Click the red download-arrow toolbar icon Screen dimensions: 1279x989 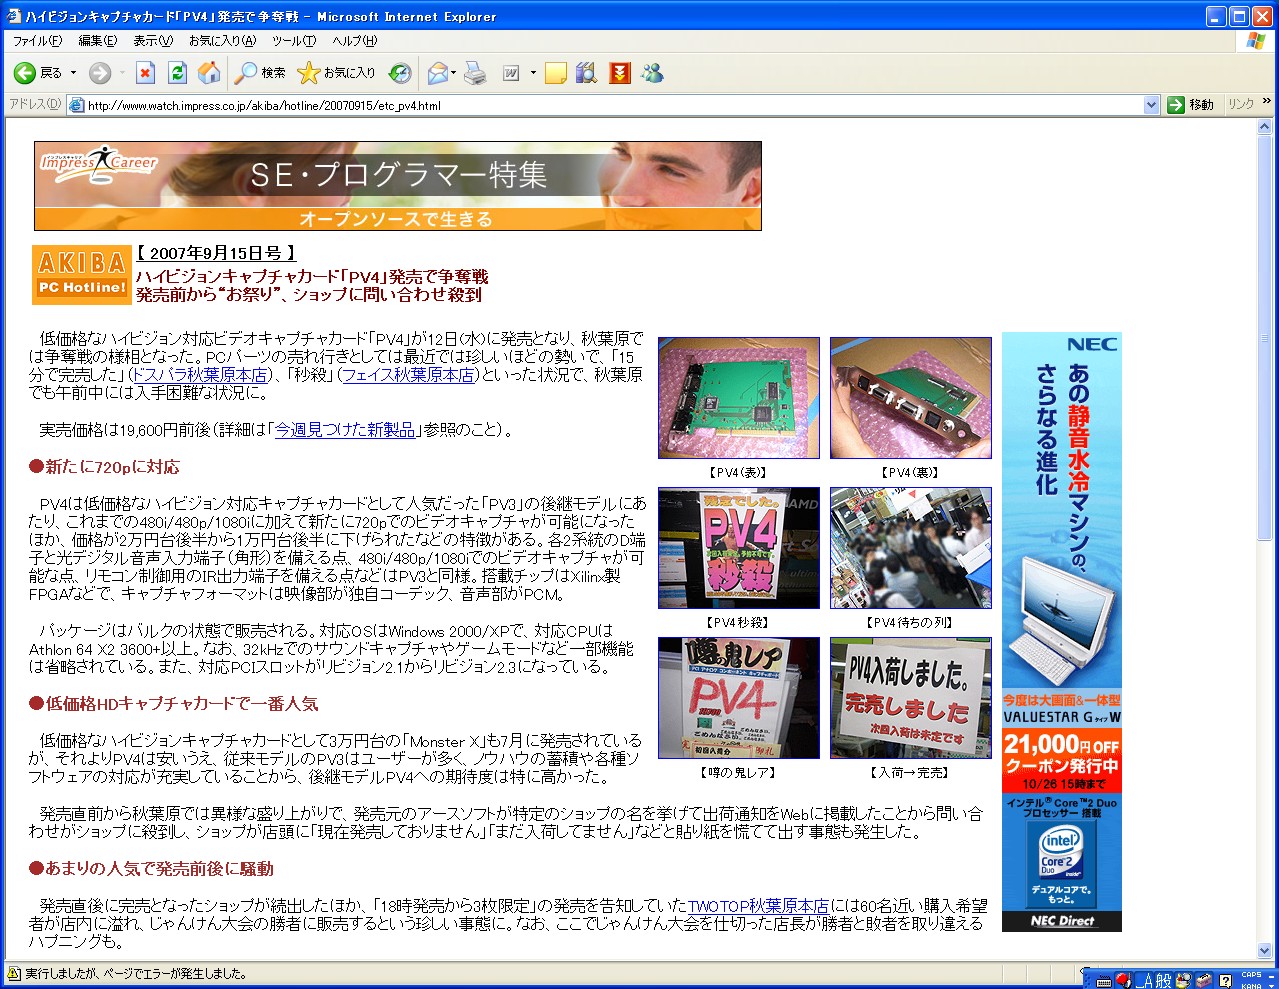620,73
